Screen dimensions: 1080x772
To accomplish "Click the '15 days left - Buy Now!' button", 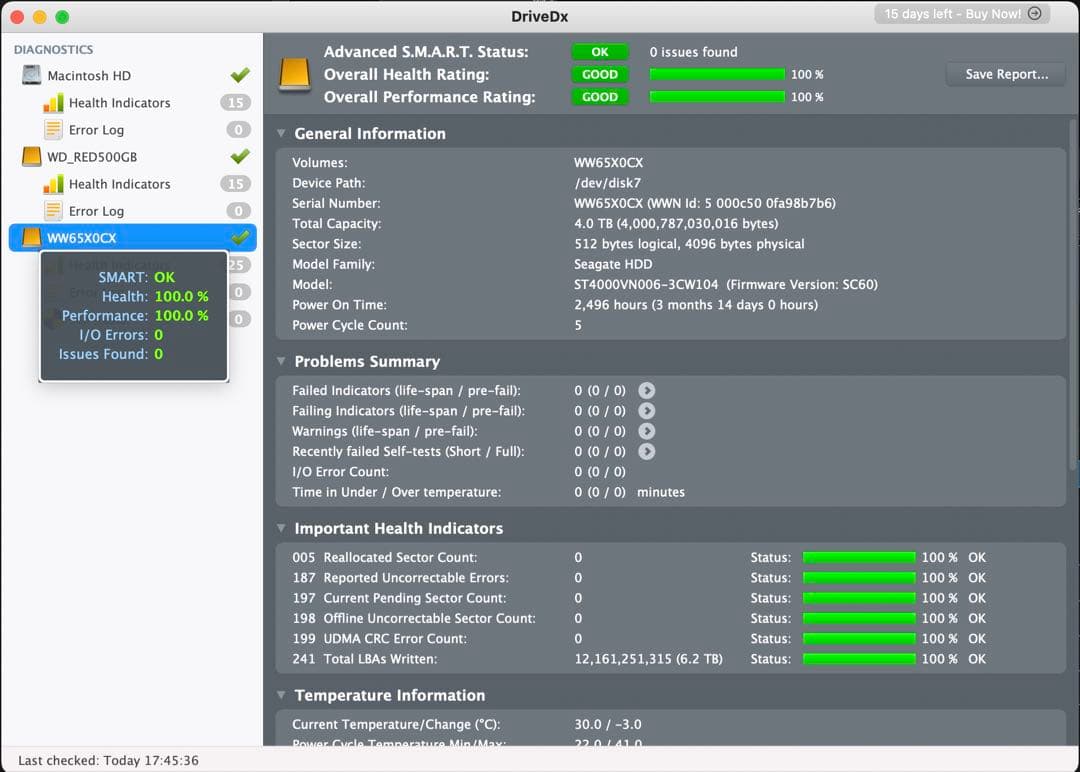I will point(962,14).
